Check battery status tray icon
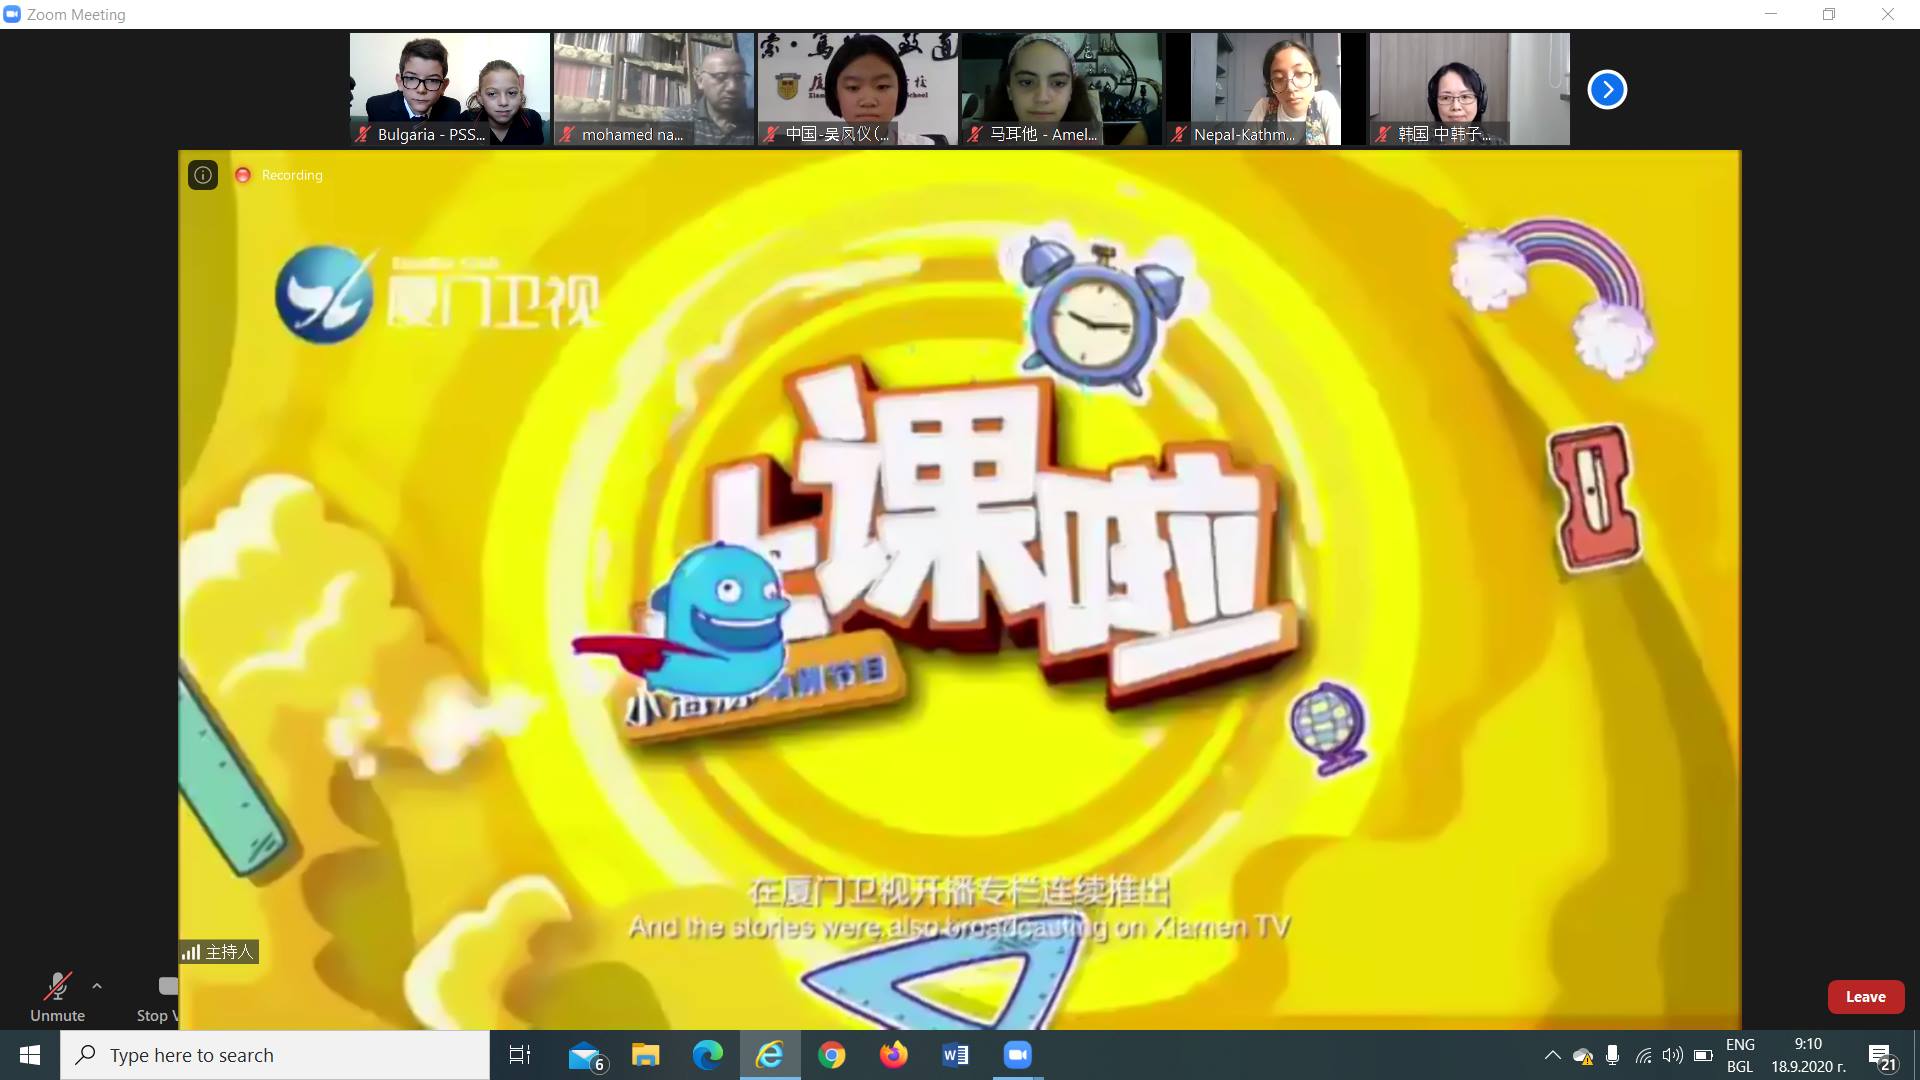This screenshot has width=1920, height=1080. click(1703, 1055)
